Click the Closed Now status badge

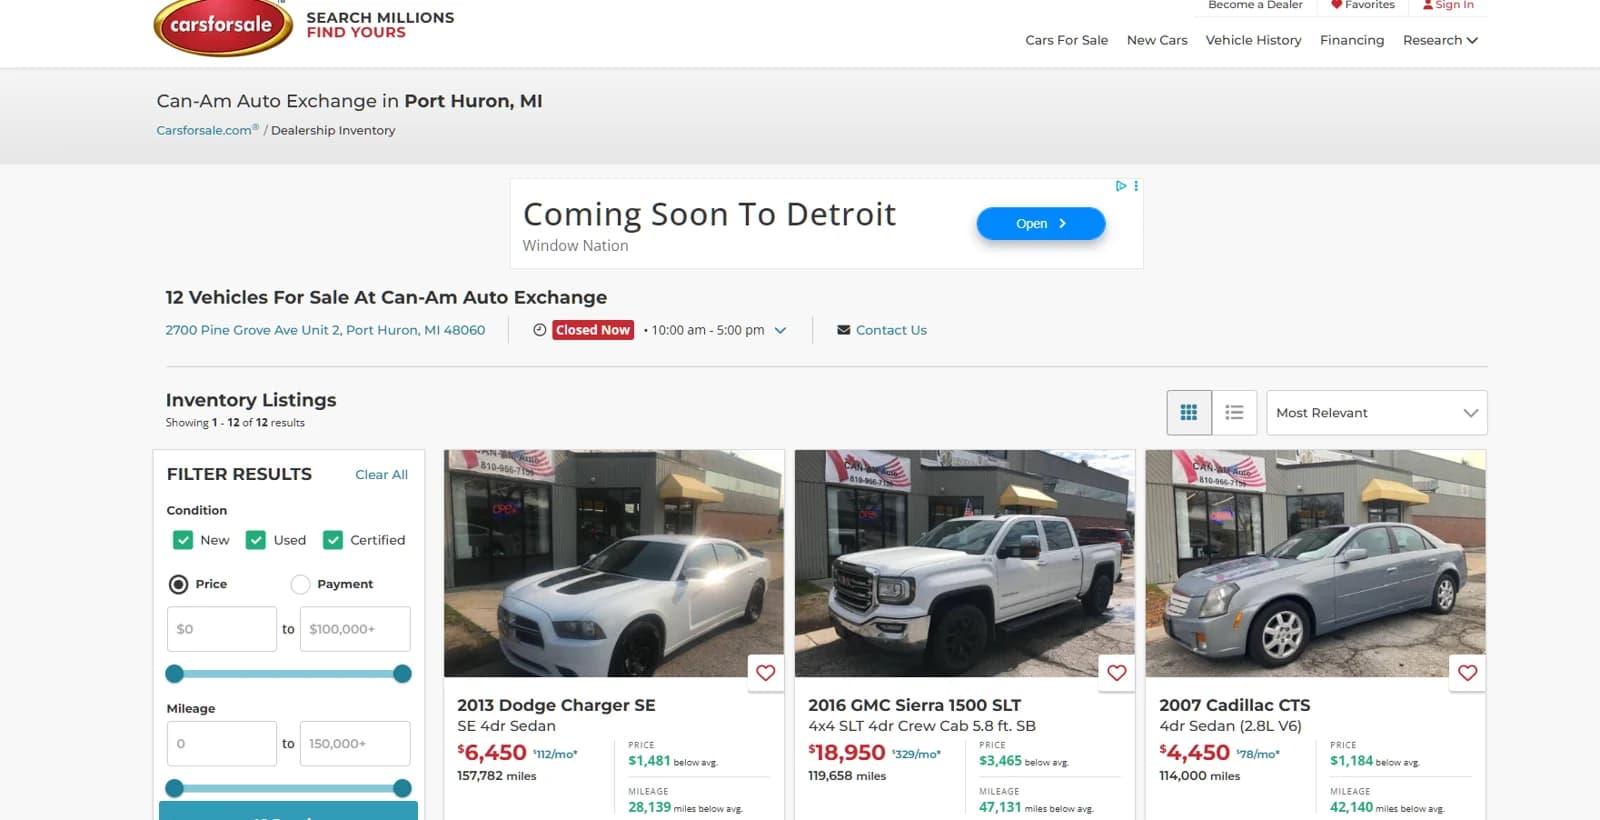593,330
